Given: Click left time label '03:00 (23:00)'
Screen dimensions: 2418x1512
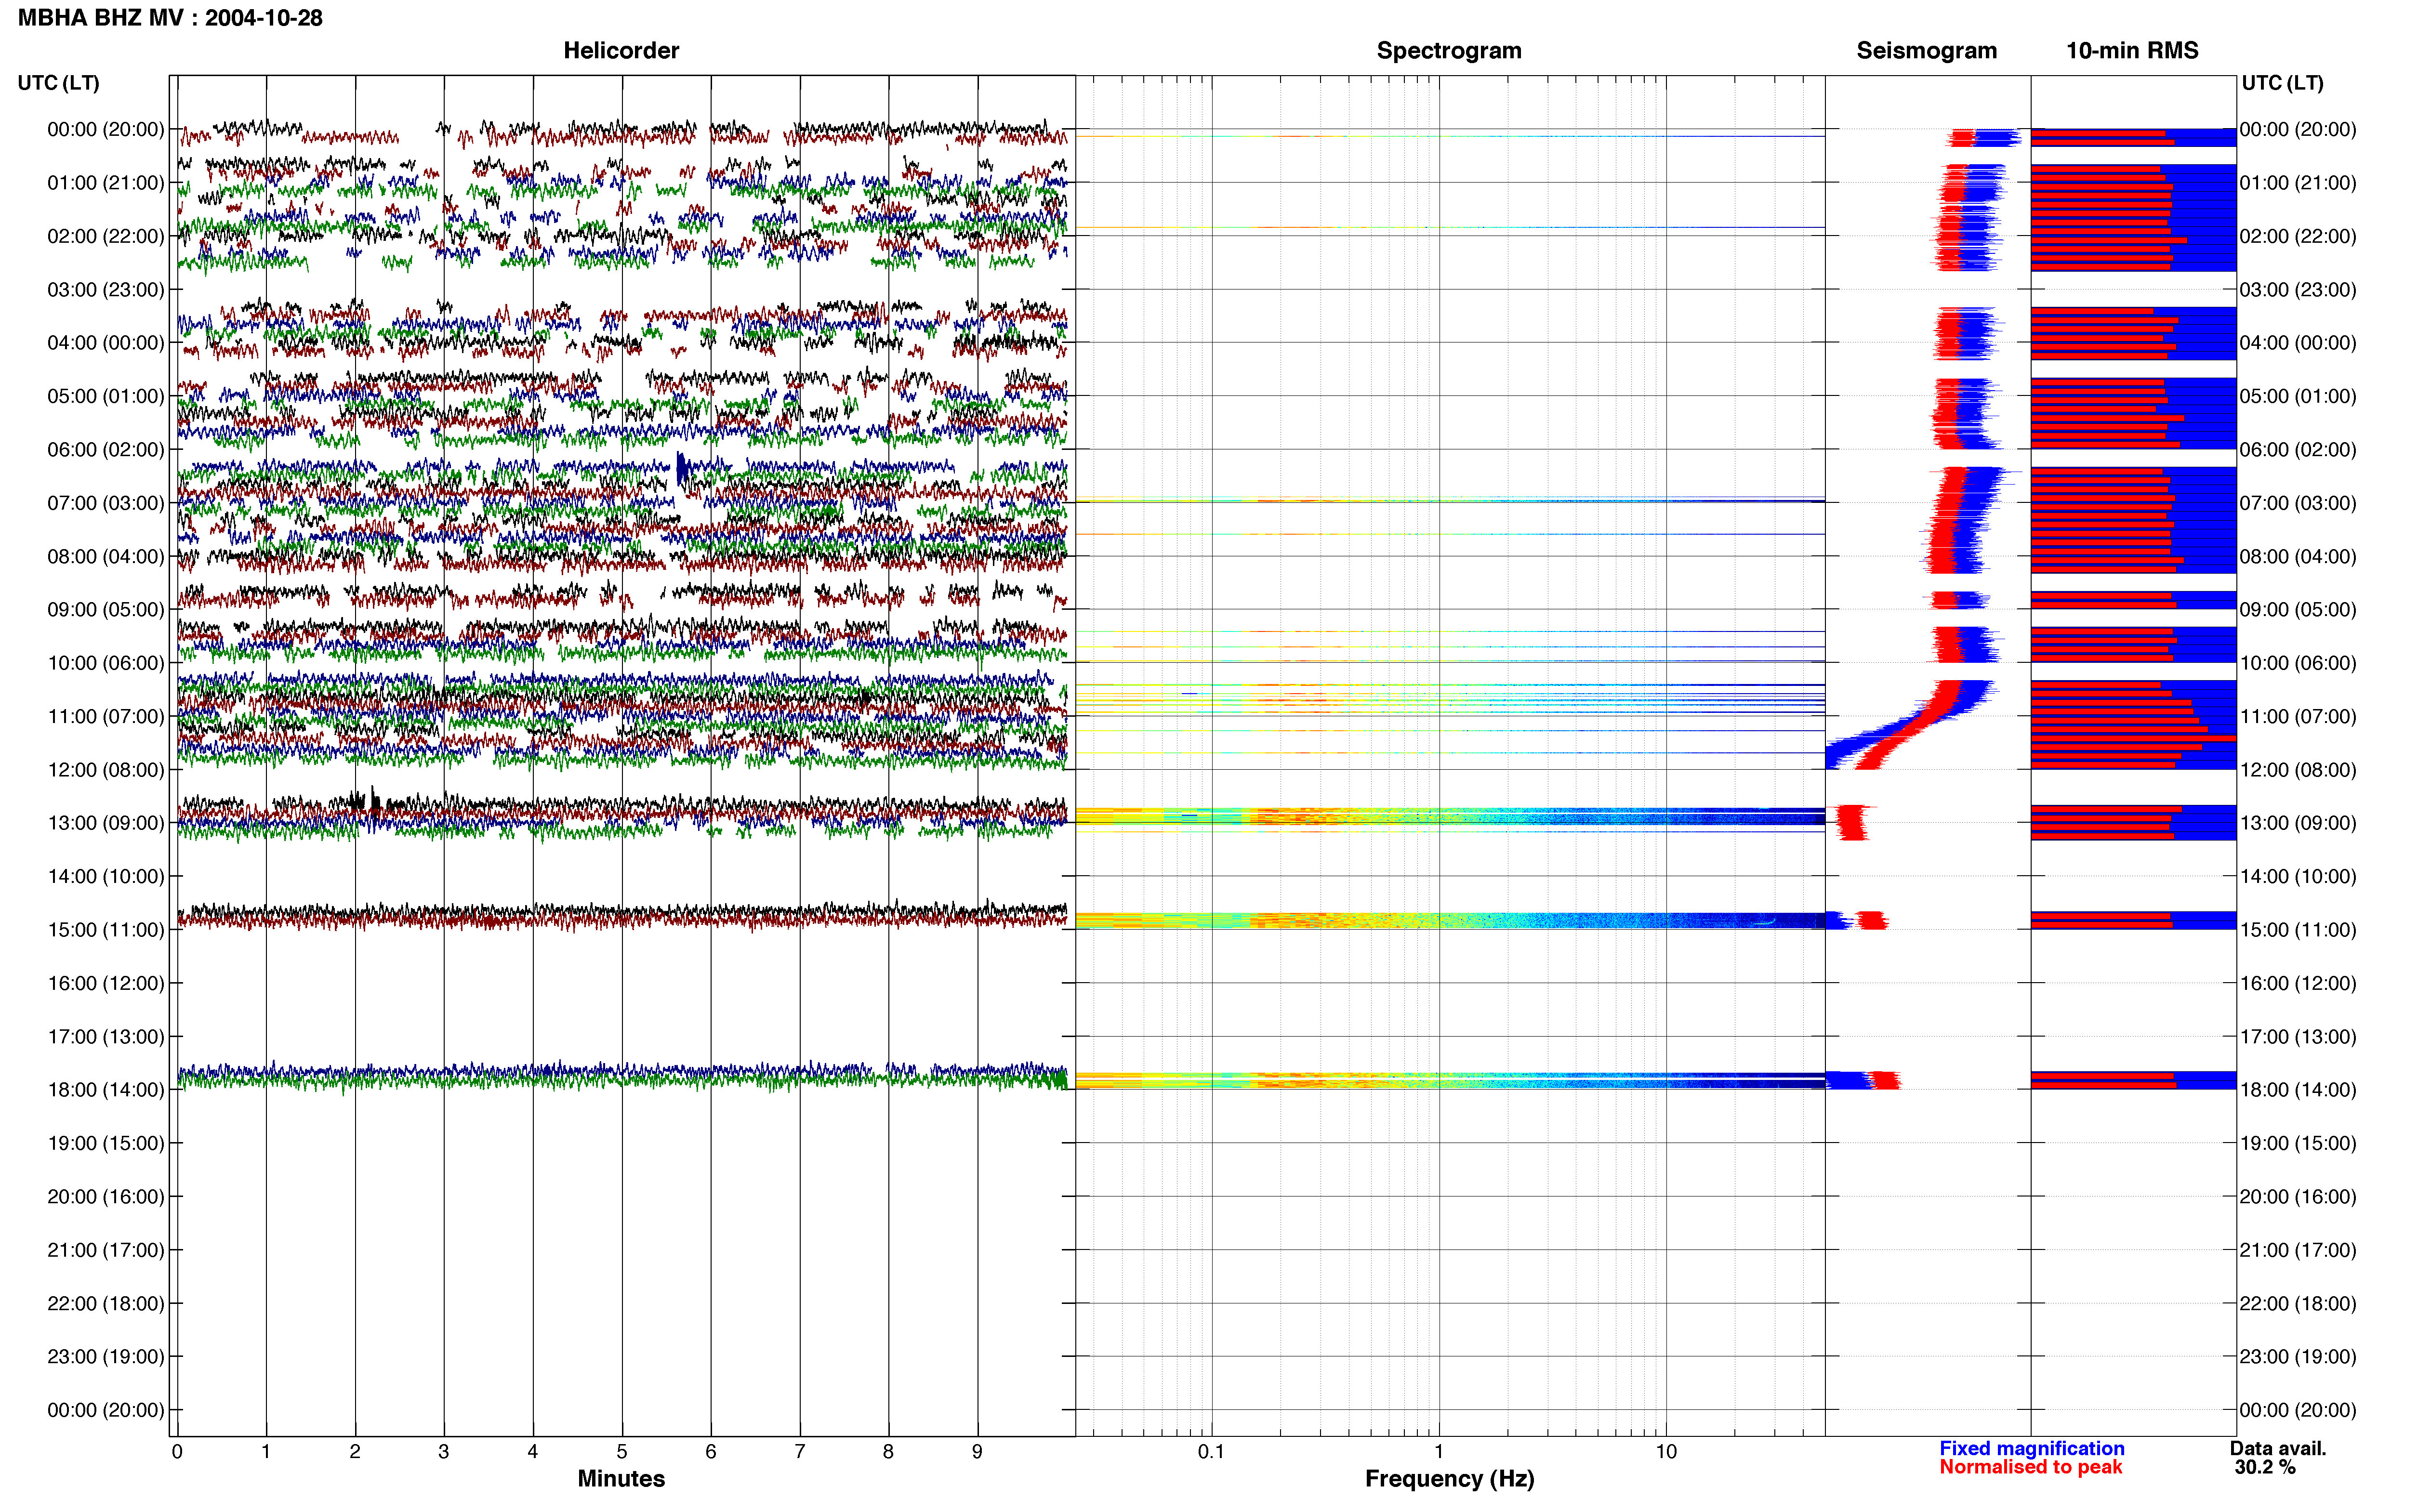Looking at the screenshot, I should click(x=106, y=290).
